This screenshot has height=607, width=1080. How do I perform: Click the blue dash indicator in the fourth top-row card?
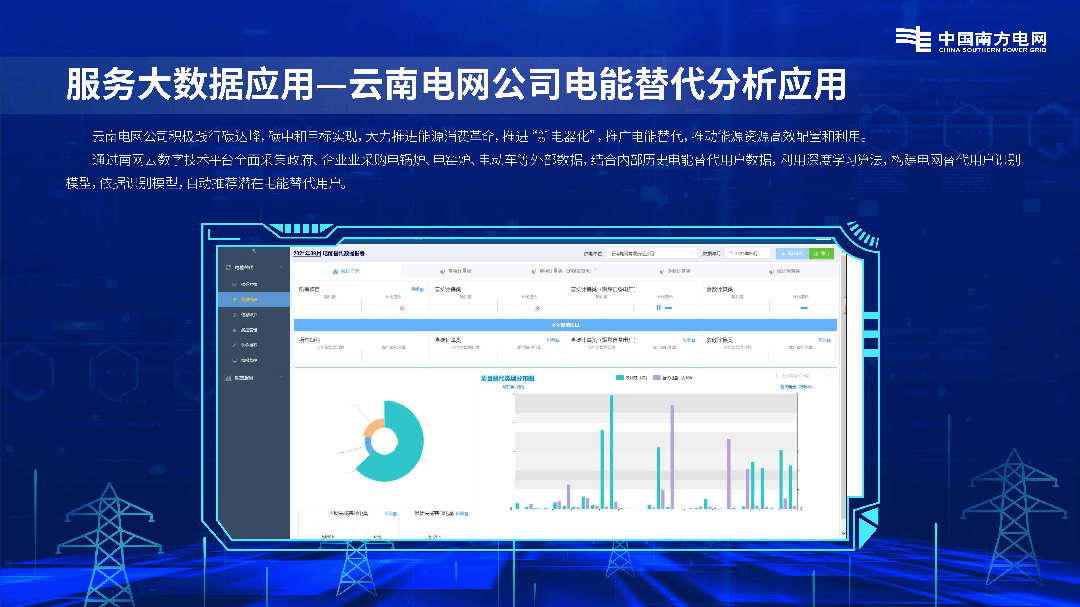point(804,308)
